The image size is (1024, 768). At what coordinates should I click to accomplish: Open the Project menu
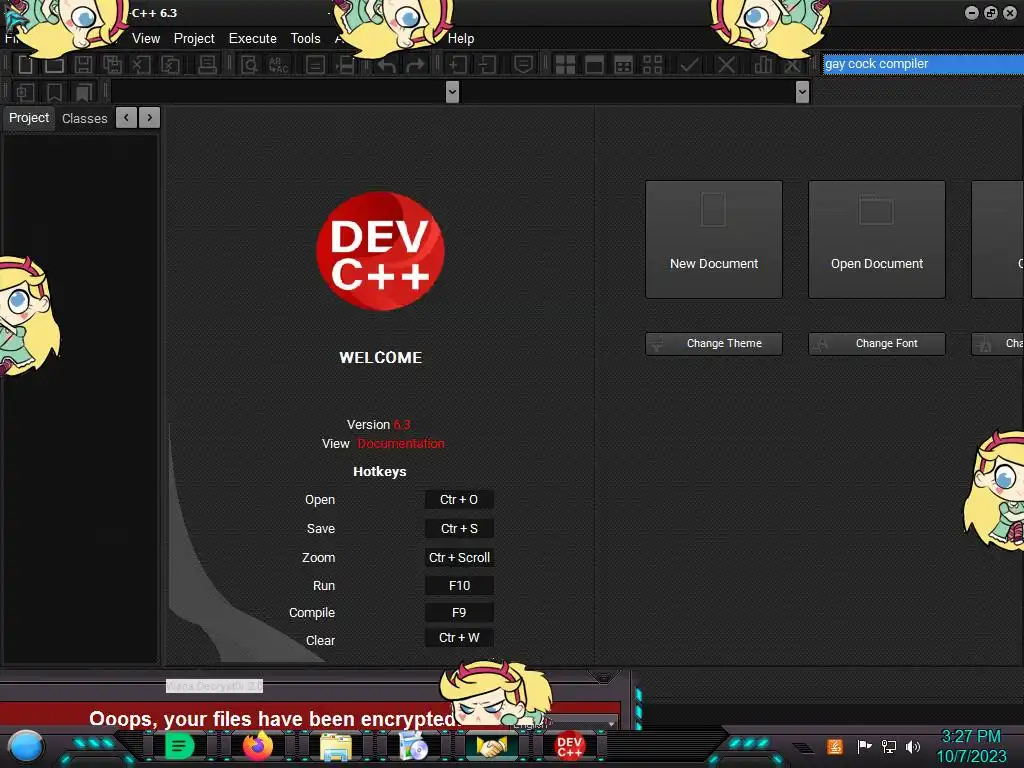point(194,39)
